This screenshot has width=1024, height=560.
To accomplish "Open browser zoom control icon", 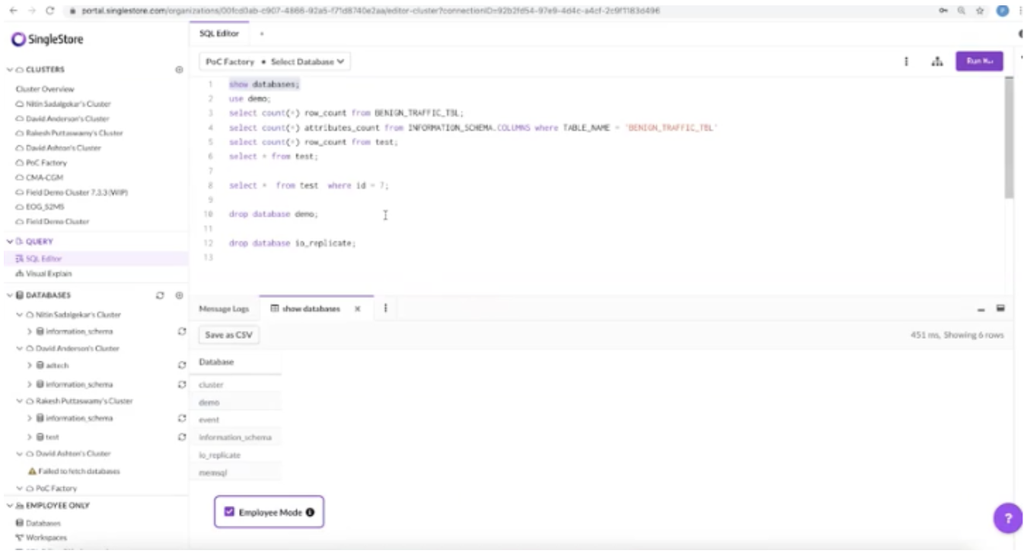I will pos(961,10).
